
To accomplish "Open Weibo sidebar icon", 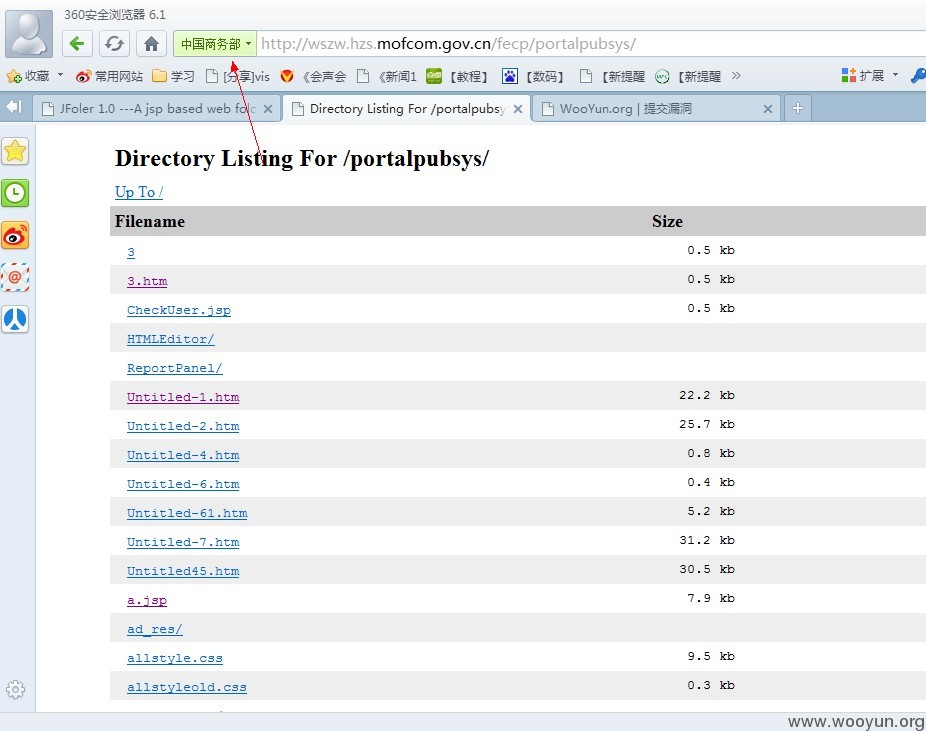I will (x=15, y=236).
